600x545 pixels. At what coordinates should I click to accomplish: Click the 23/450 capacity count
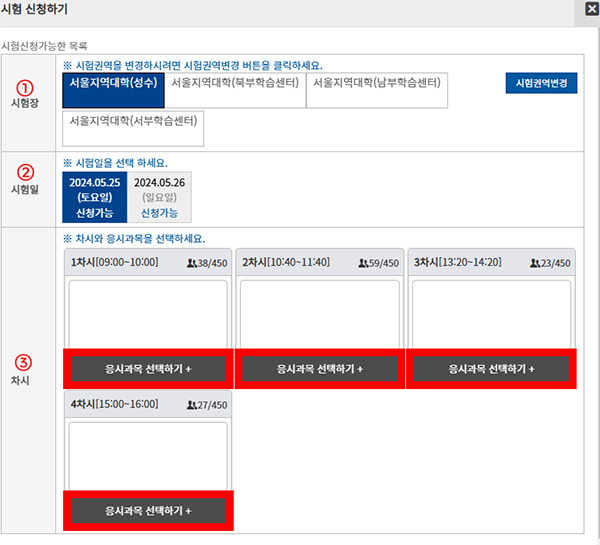click(x=556, y=263)
